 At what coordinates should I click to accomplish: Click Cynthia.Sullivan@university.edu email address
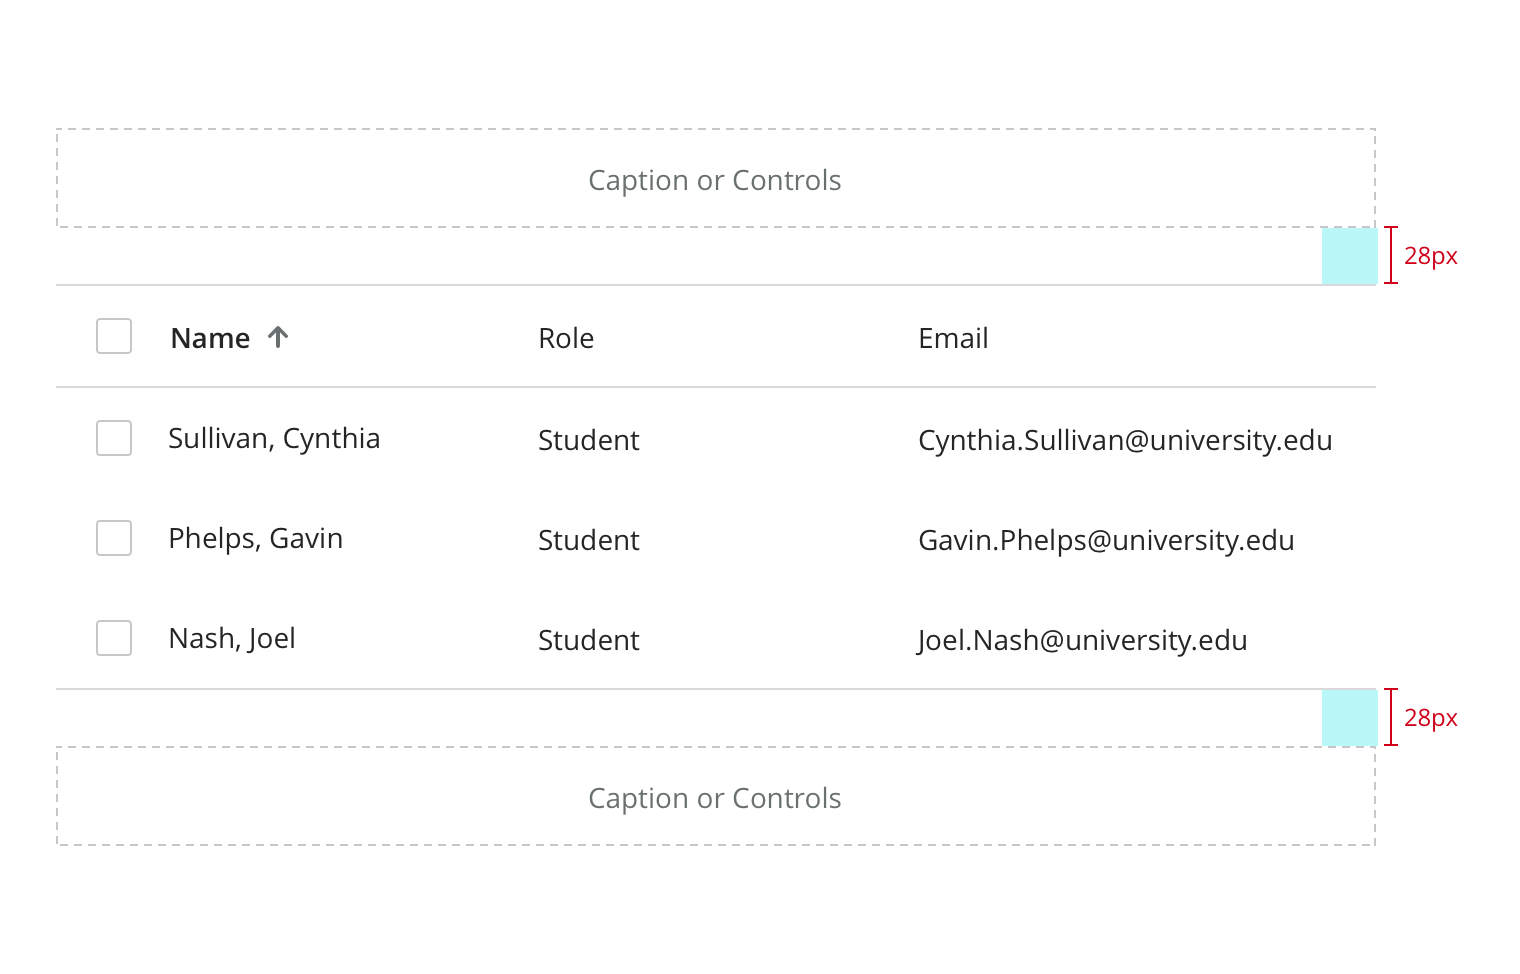click(1125, 440)
